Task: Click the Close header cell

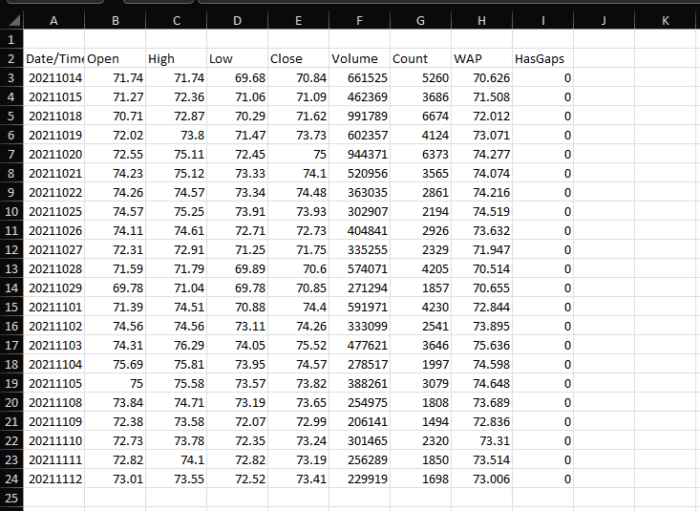Action: (x=298, y=58)
